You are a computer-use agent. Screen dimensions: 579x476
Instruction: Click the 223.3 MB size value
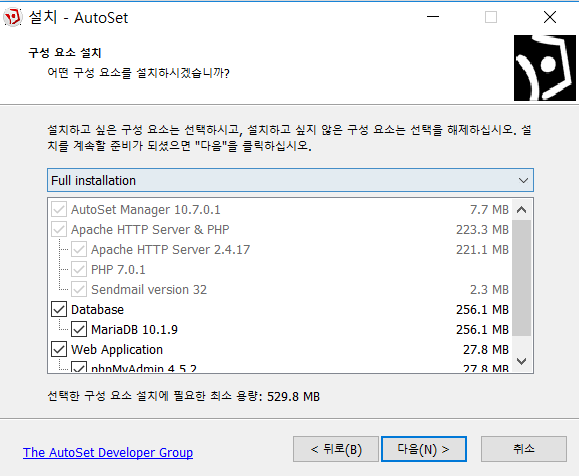click(482, 230)
